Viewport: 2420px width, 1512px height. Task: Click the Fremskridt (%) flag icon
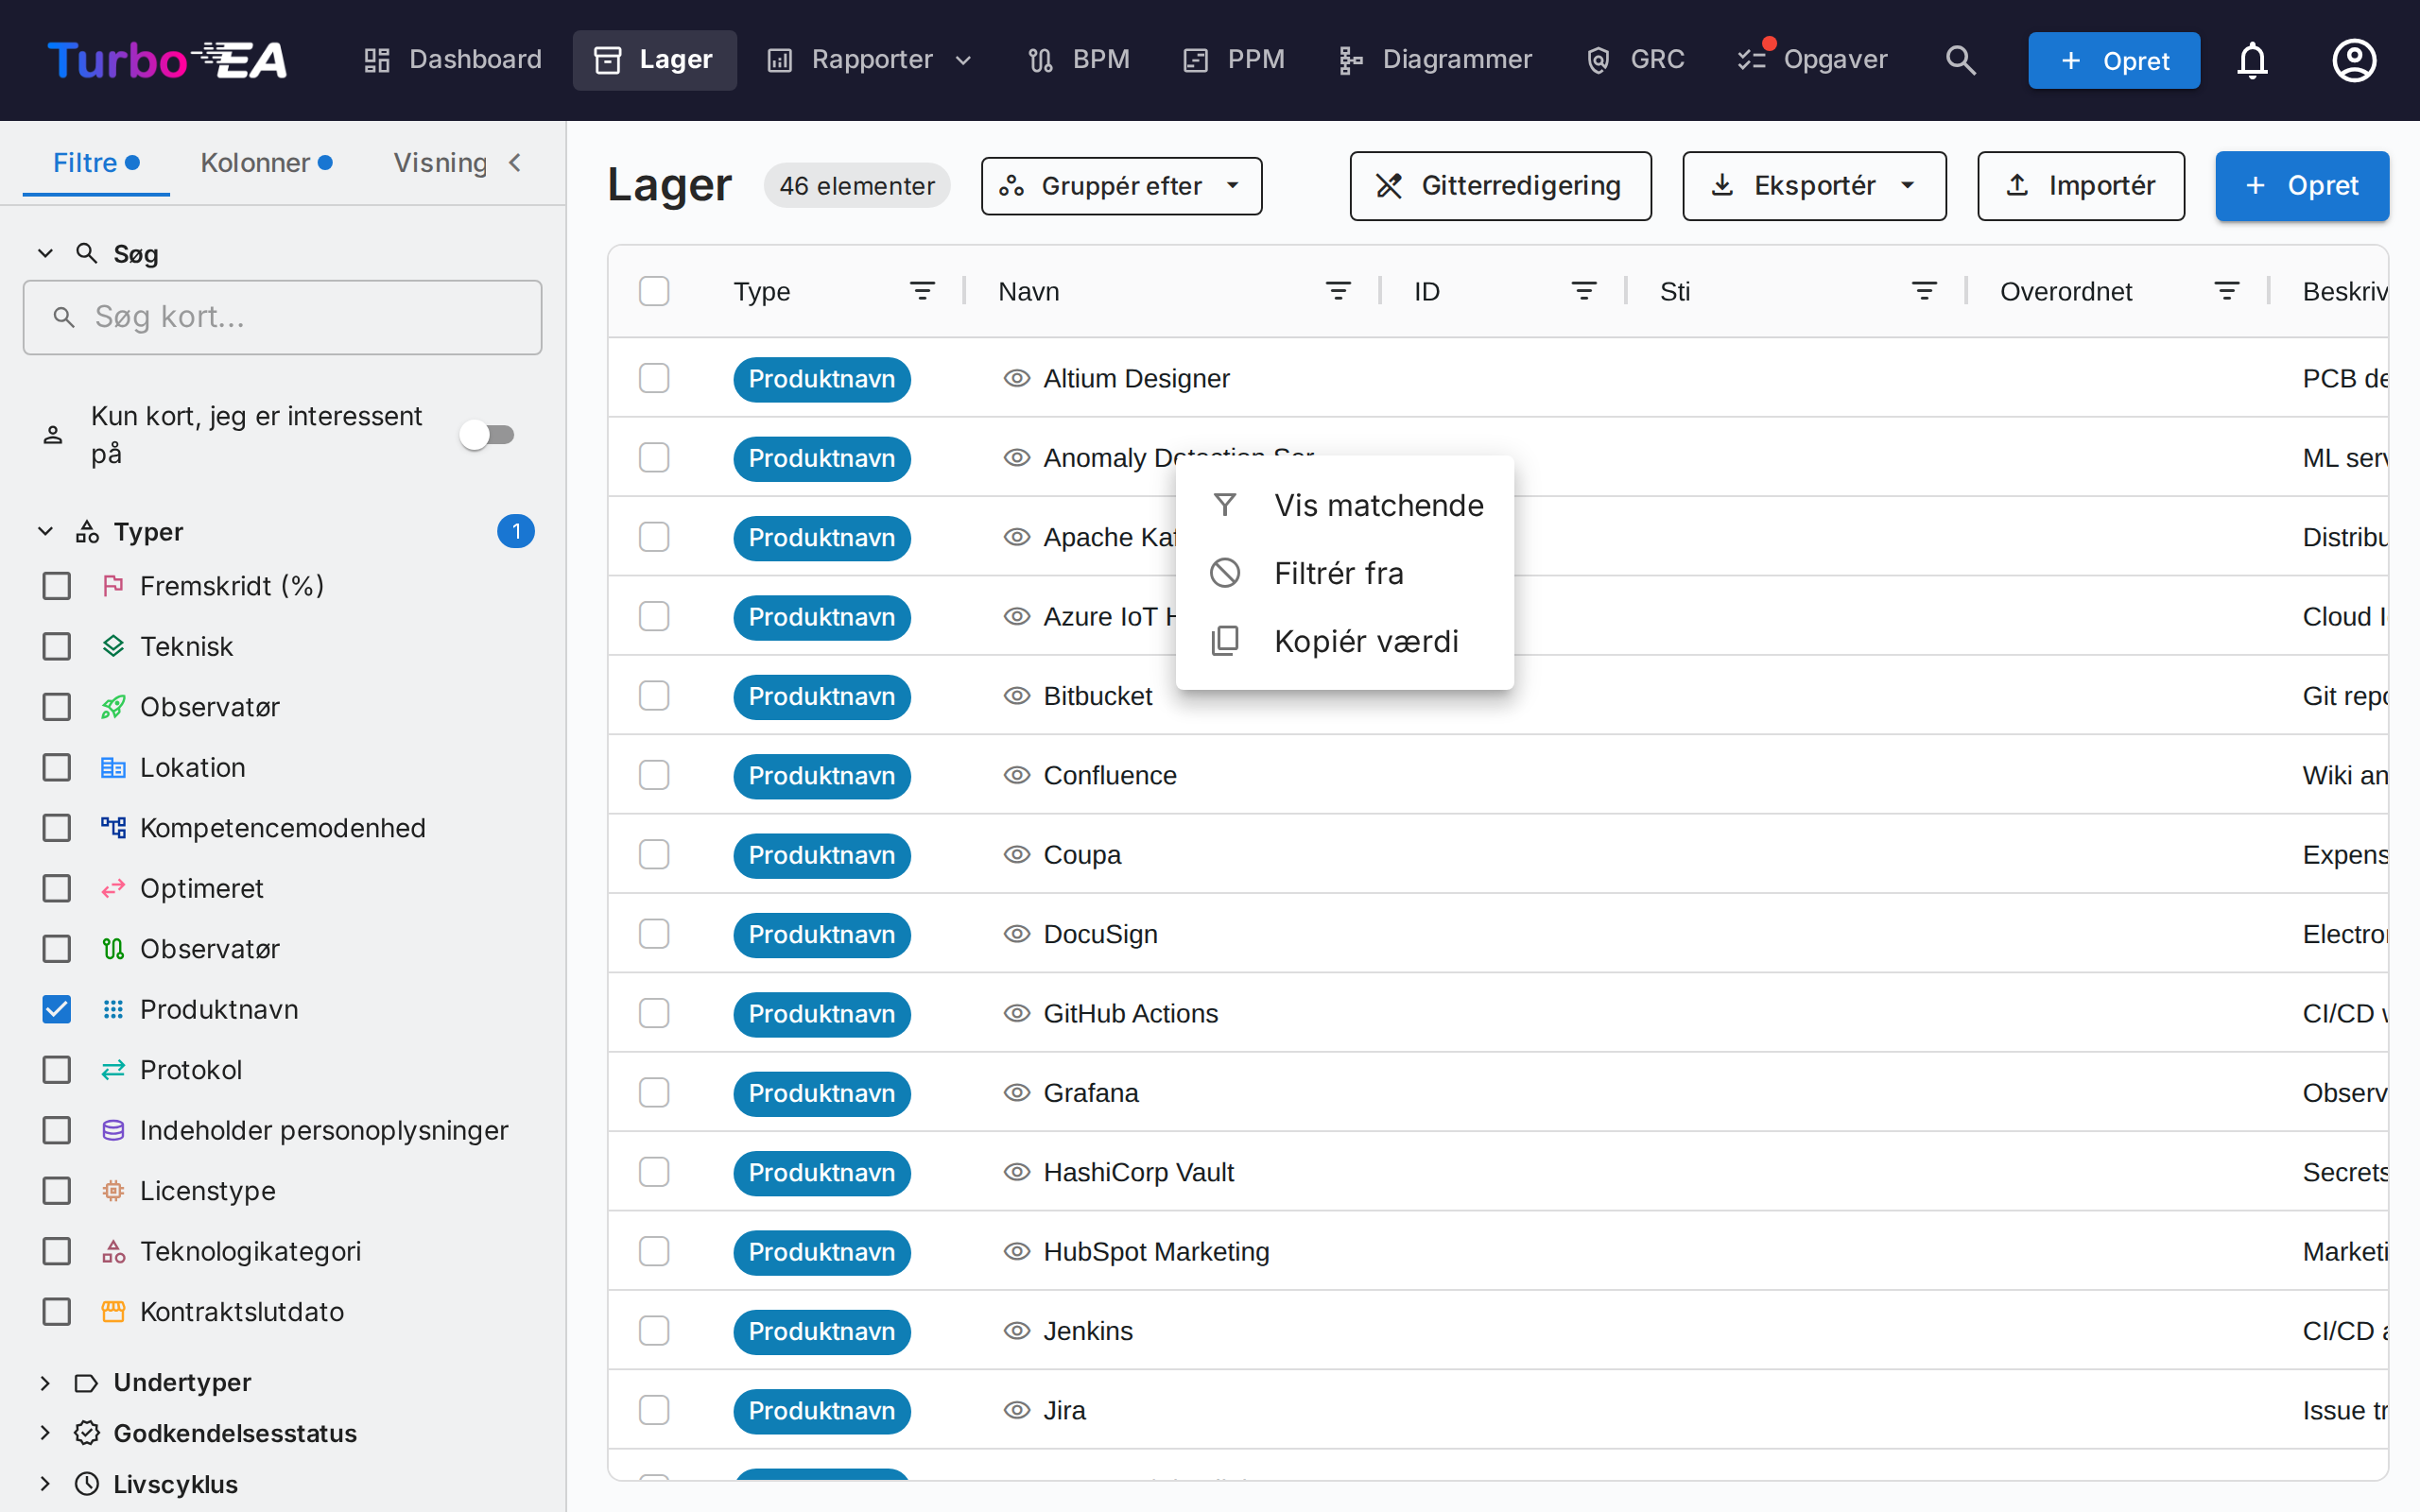coord(113,586)
